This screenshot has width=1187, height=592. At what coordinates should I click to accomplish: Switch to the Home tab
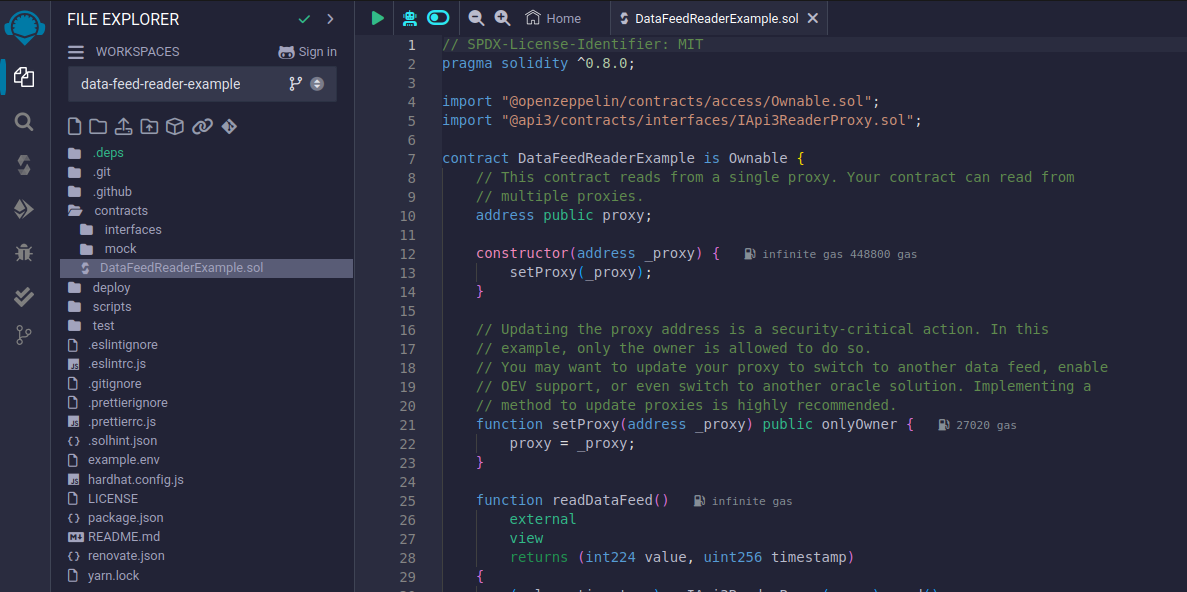(553, 18)
